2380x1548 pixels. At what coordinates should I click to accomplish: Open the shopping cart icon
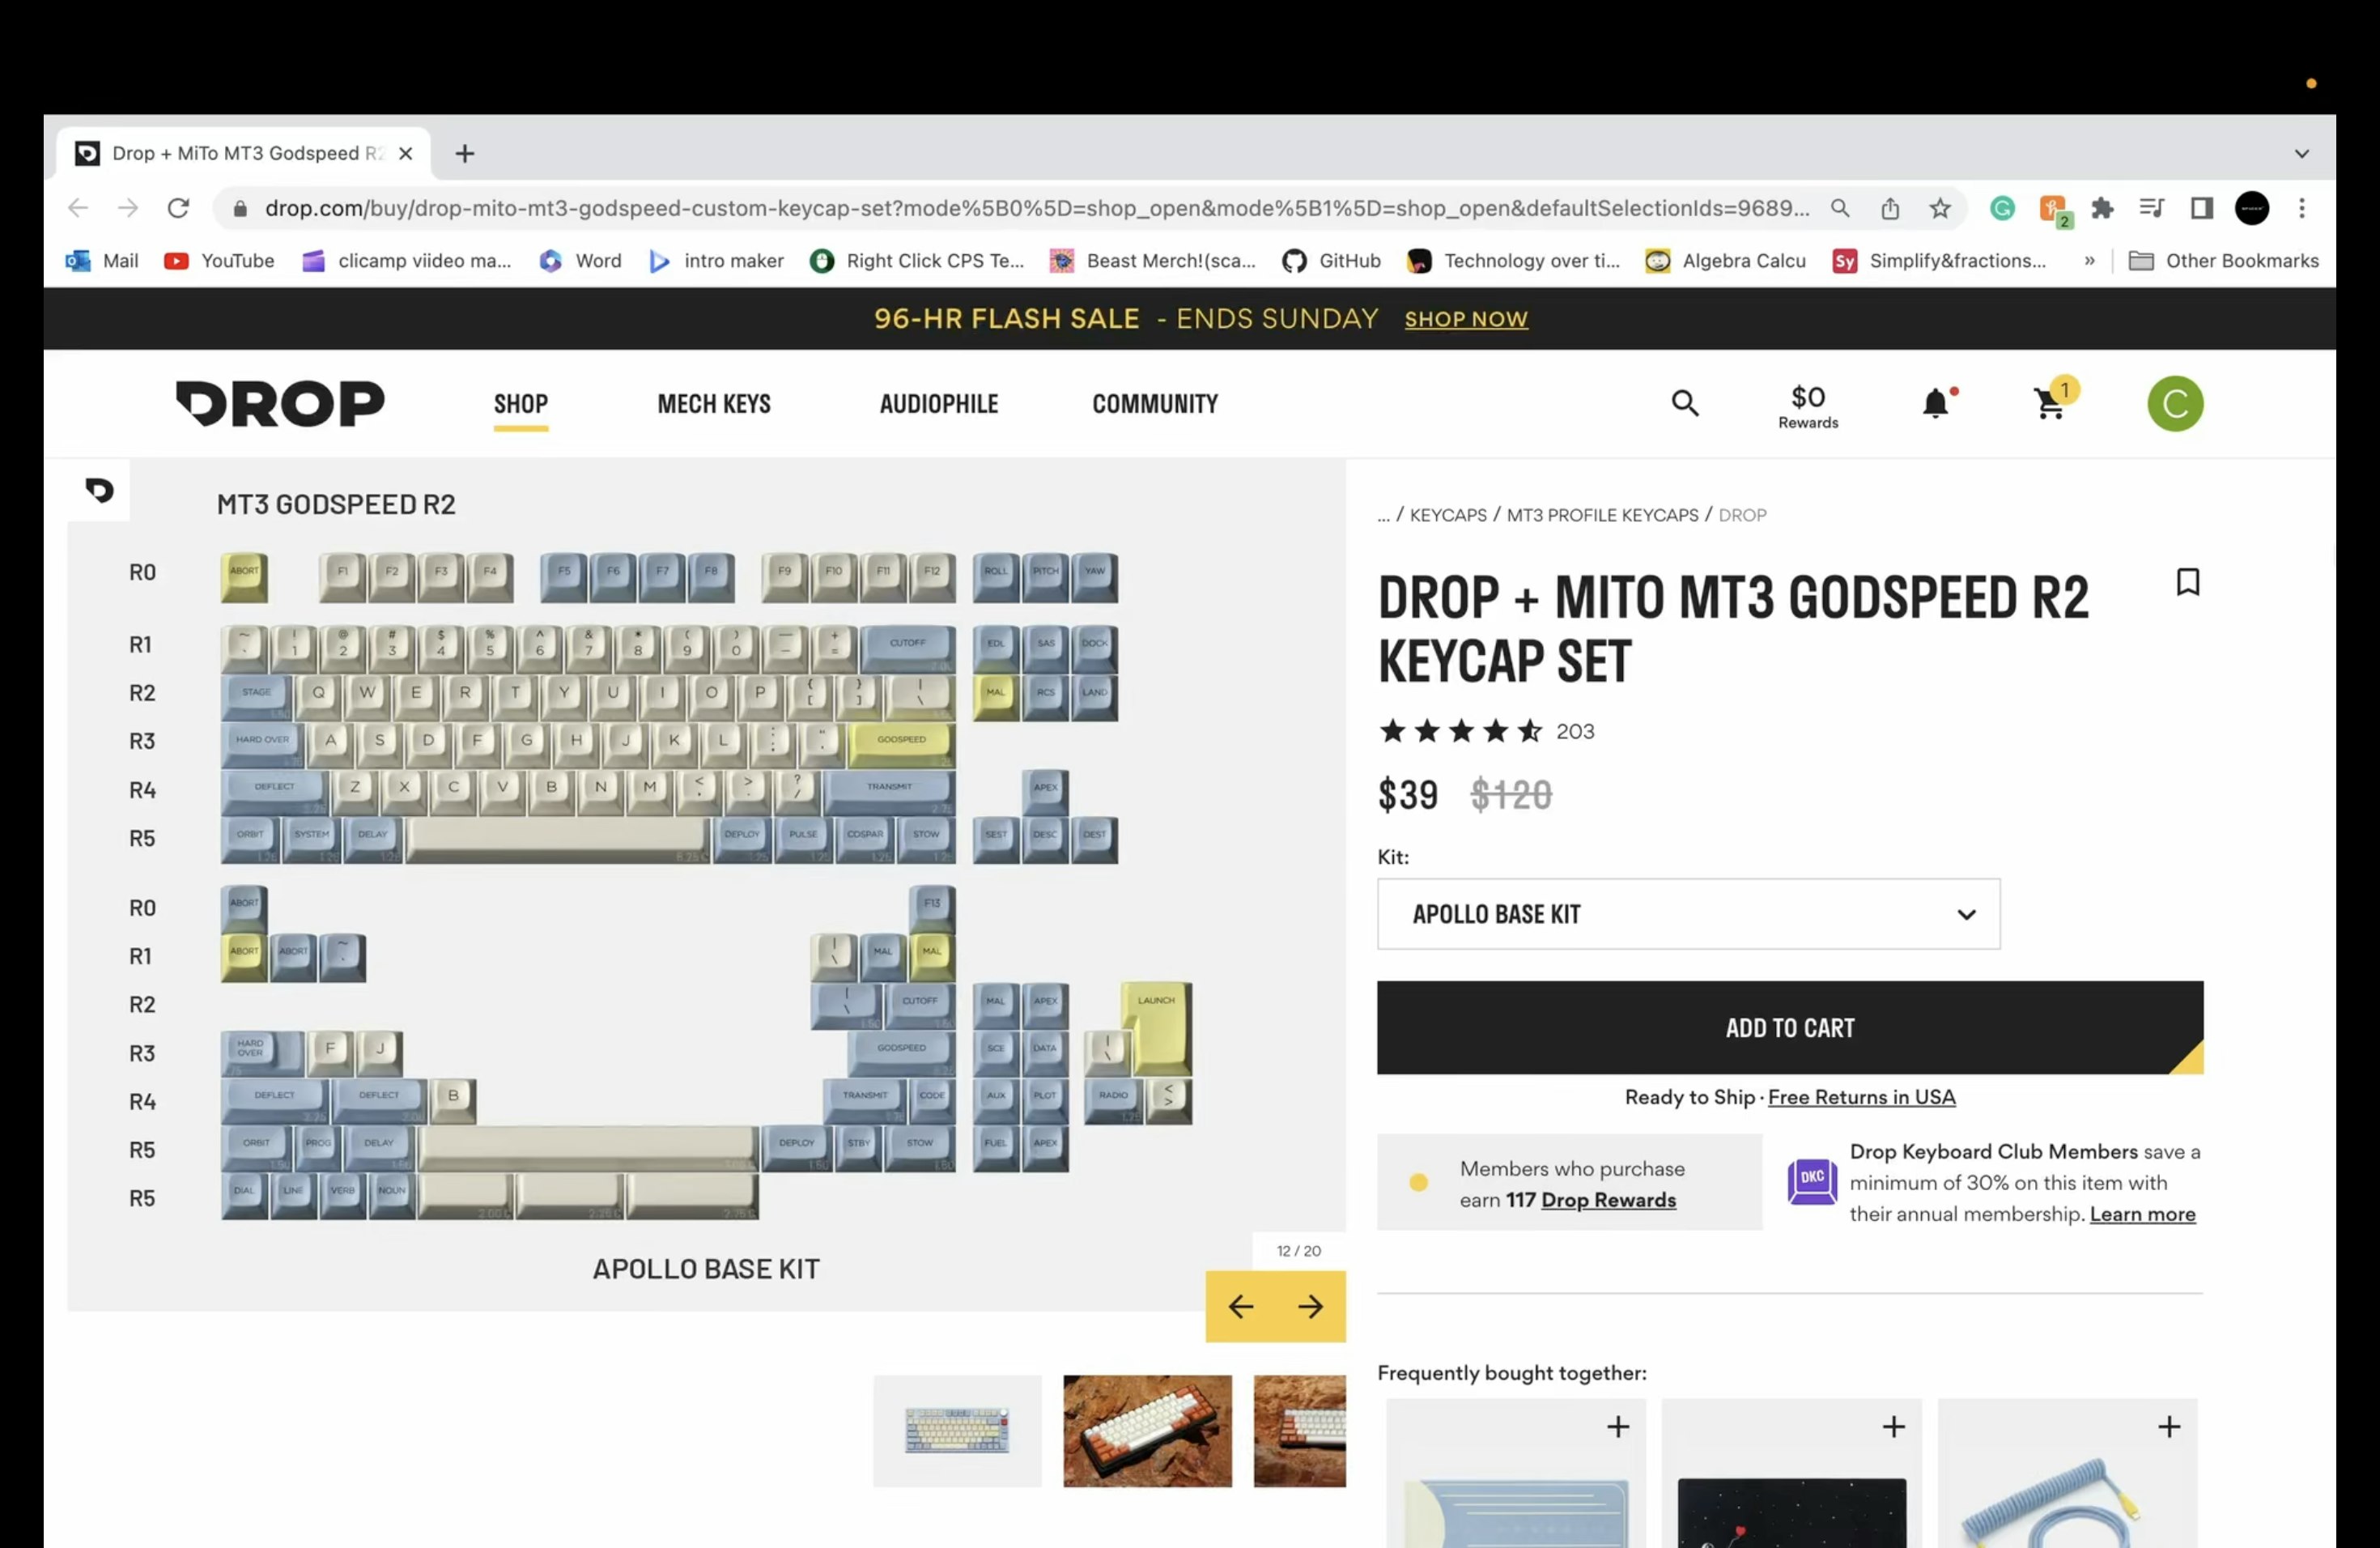click(2050, 404)
